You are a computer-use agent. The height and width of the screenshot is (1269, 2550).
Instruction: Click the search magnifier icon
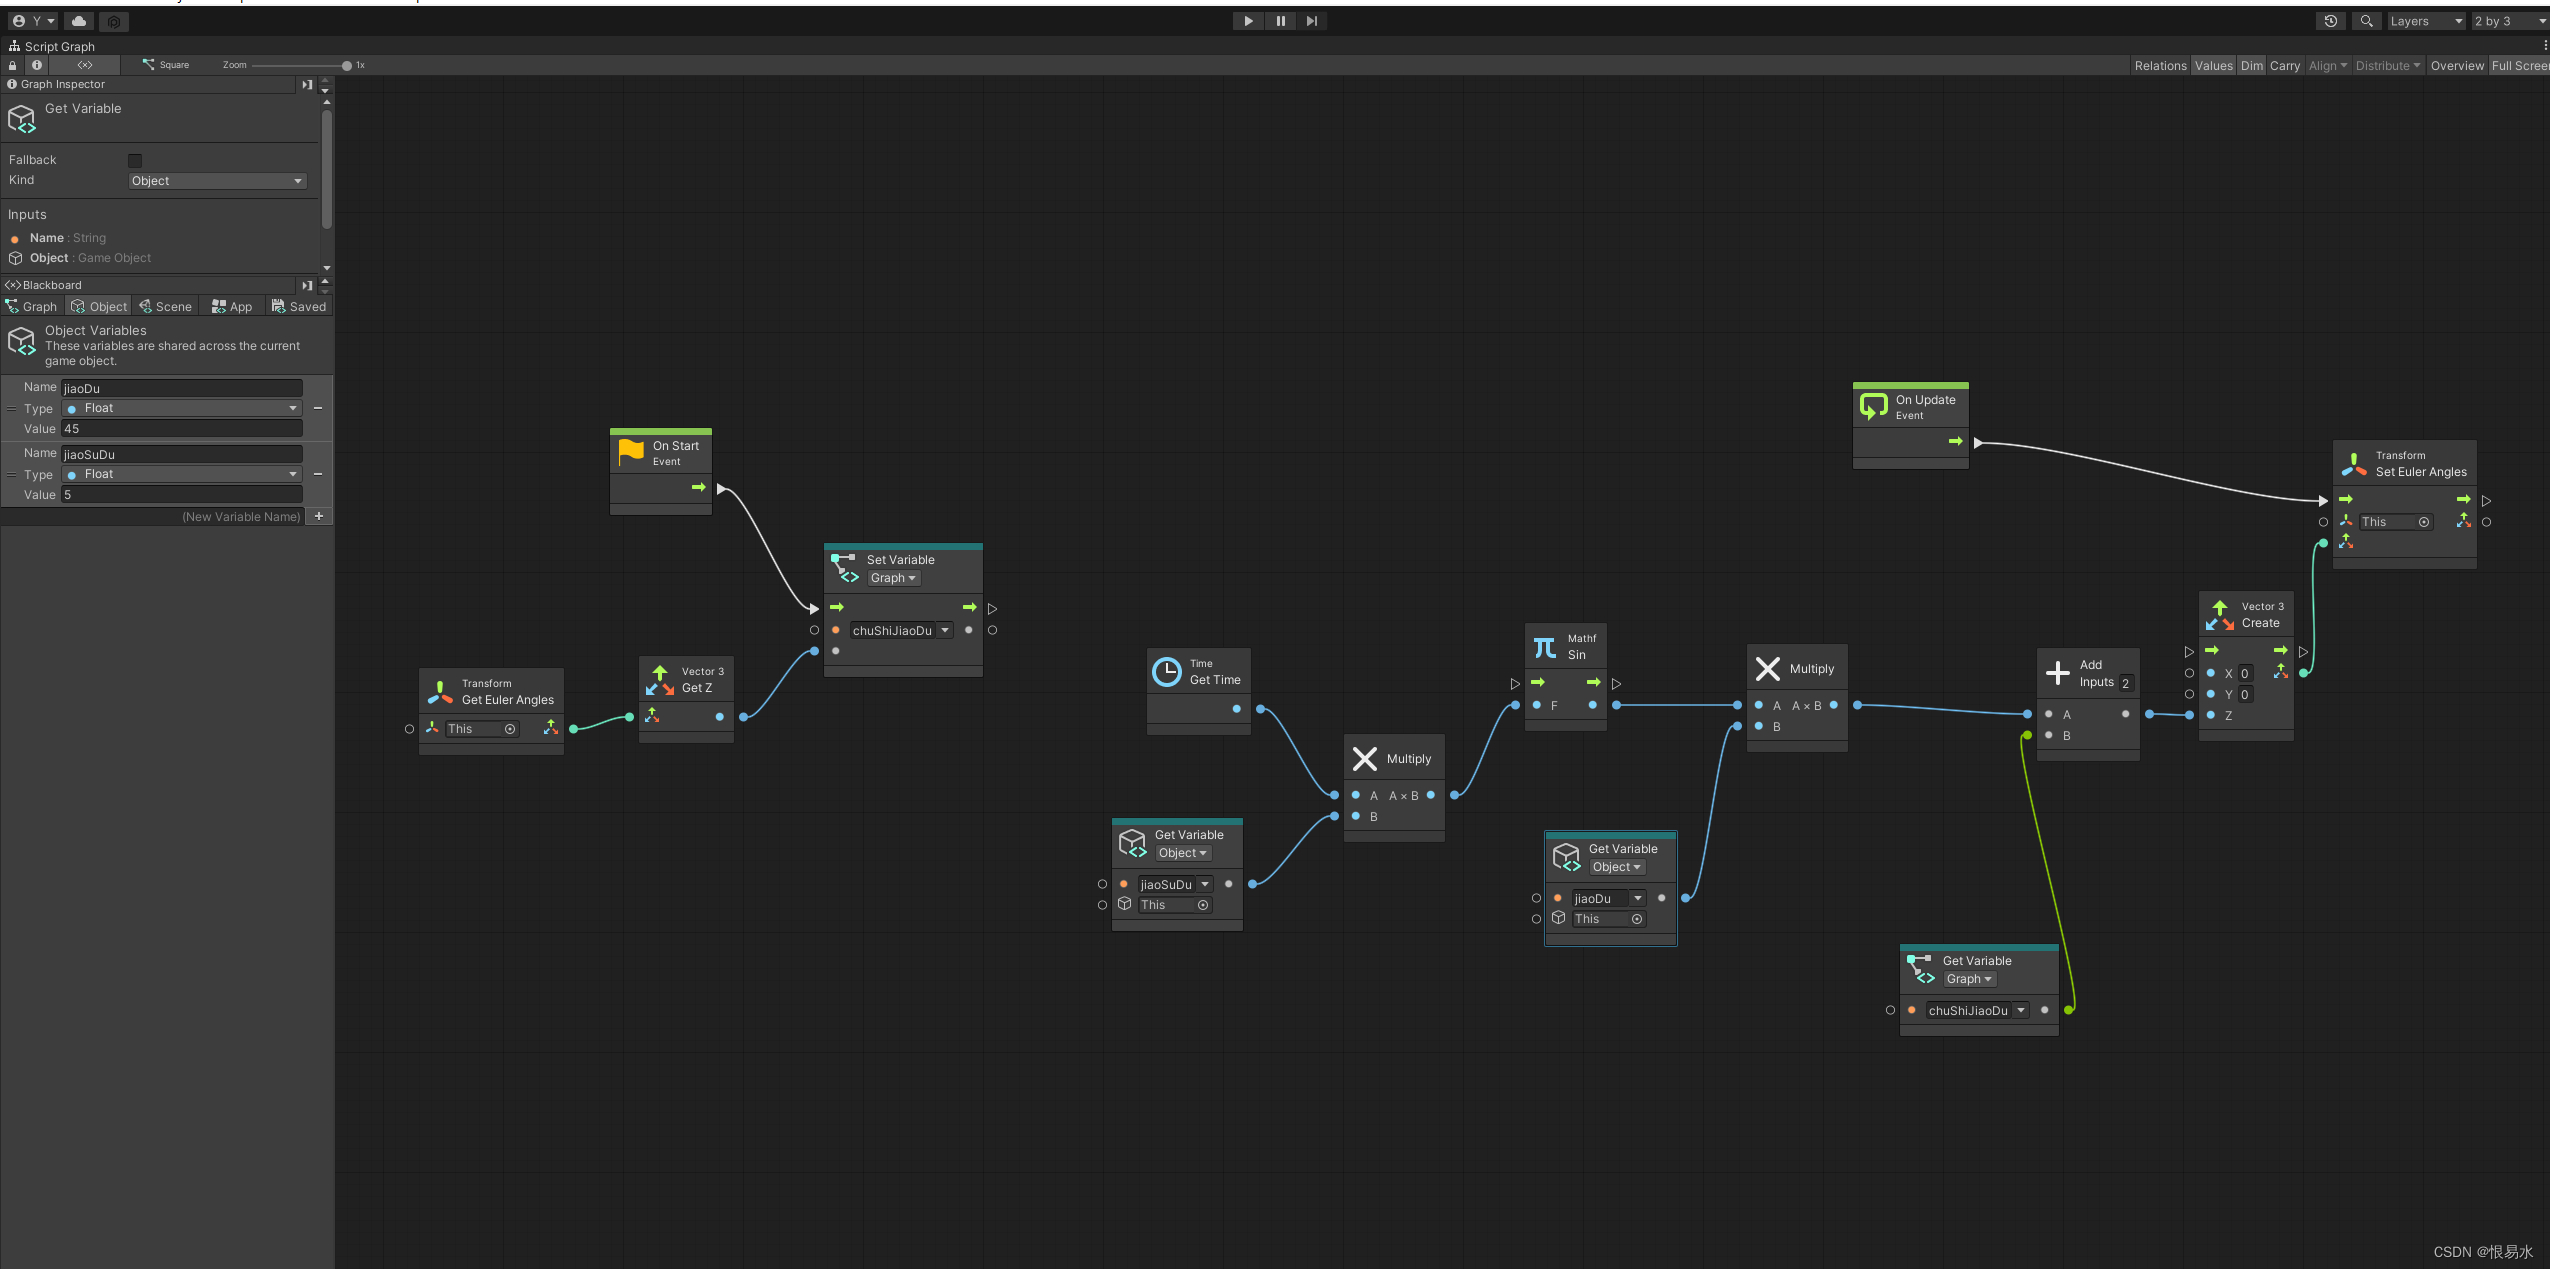[x=2366, y=21]
